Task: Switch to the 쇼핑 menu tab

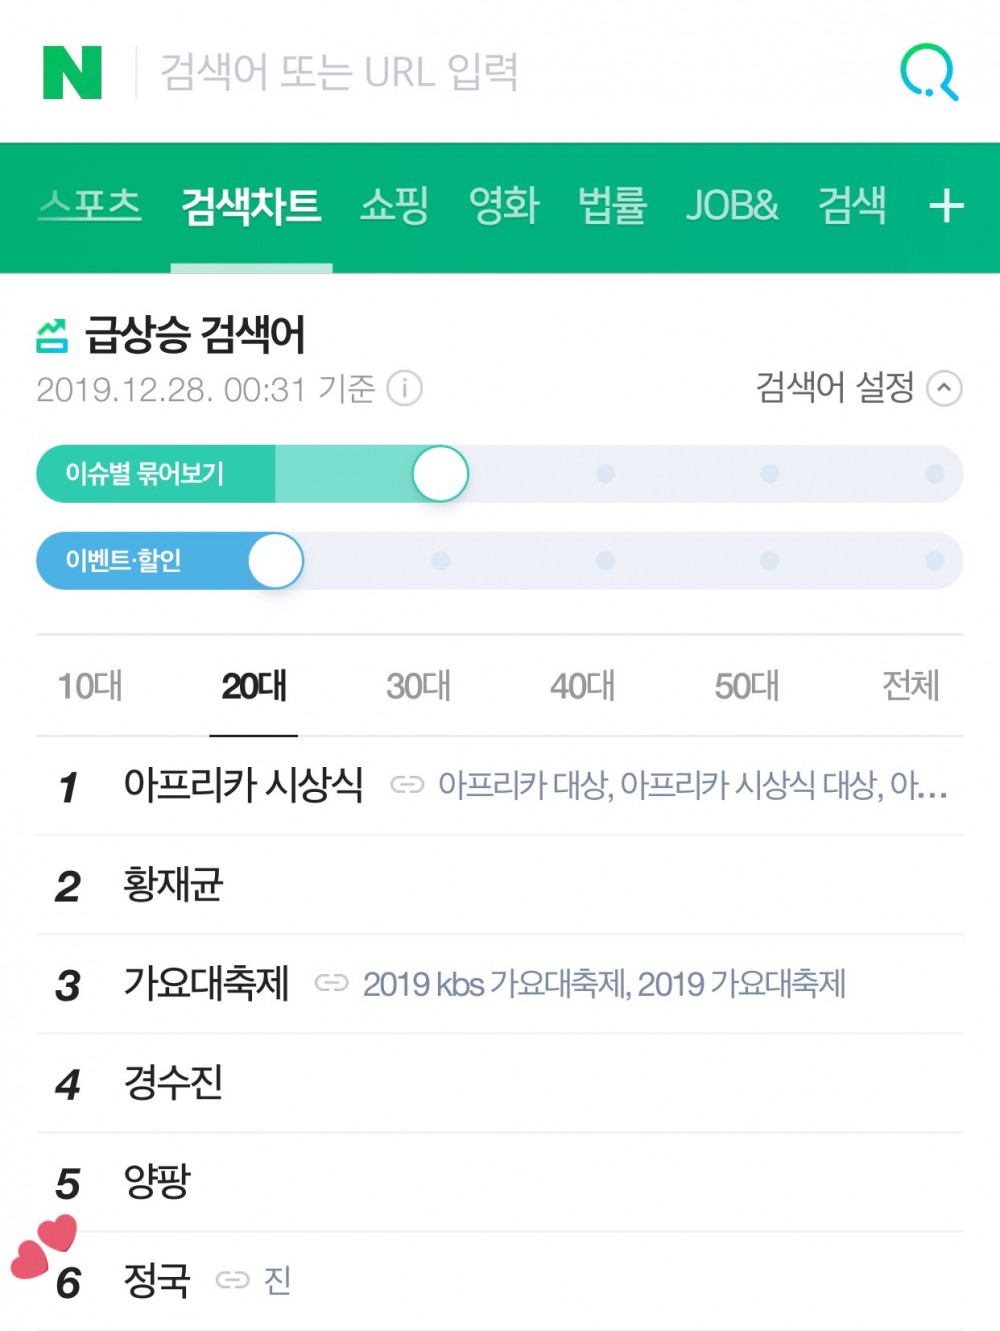Action: 394,205
